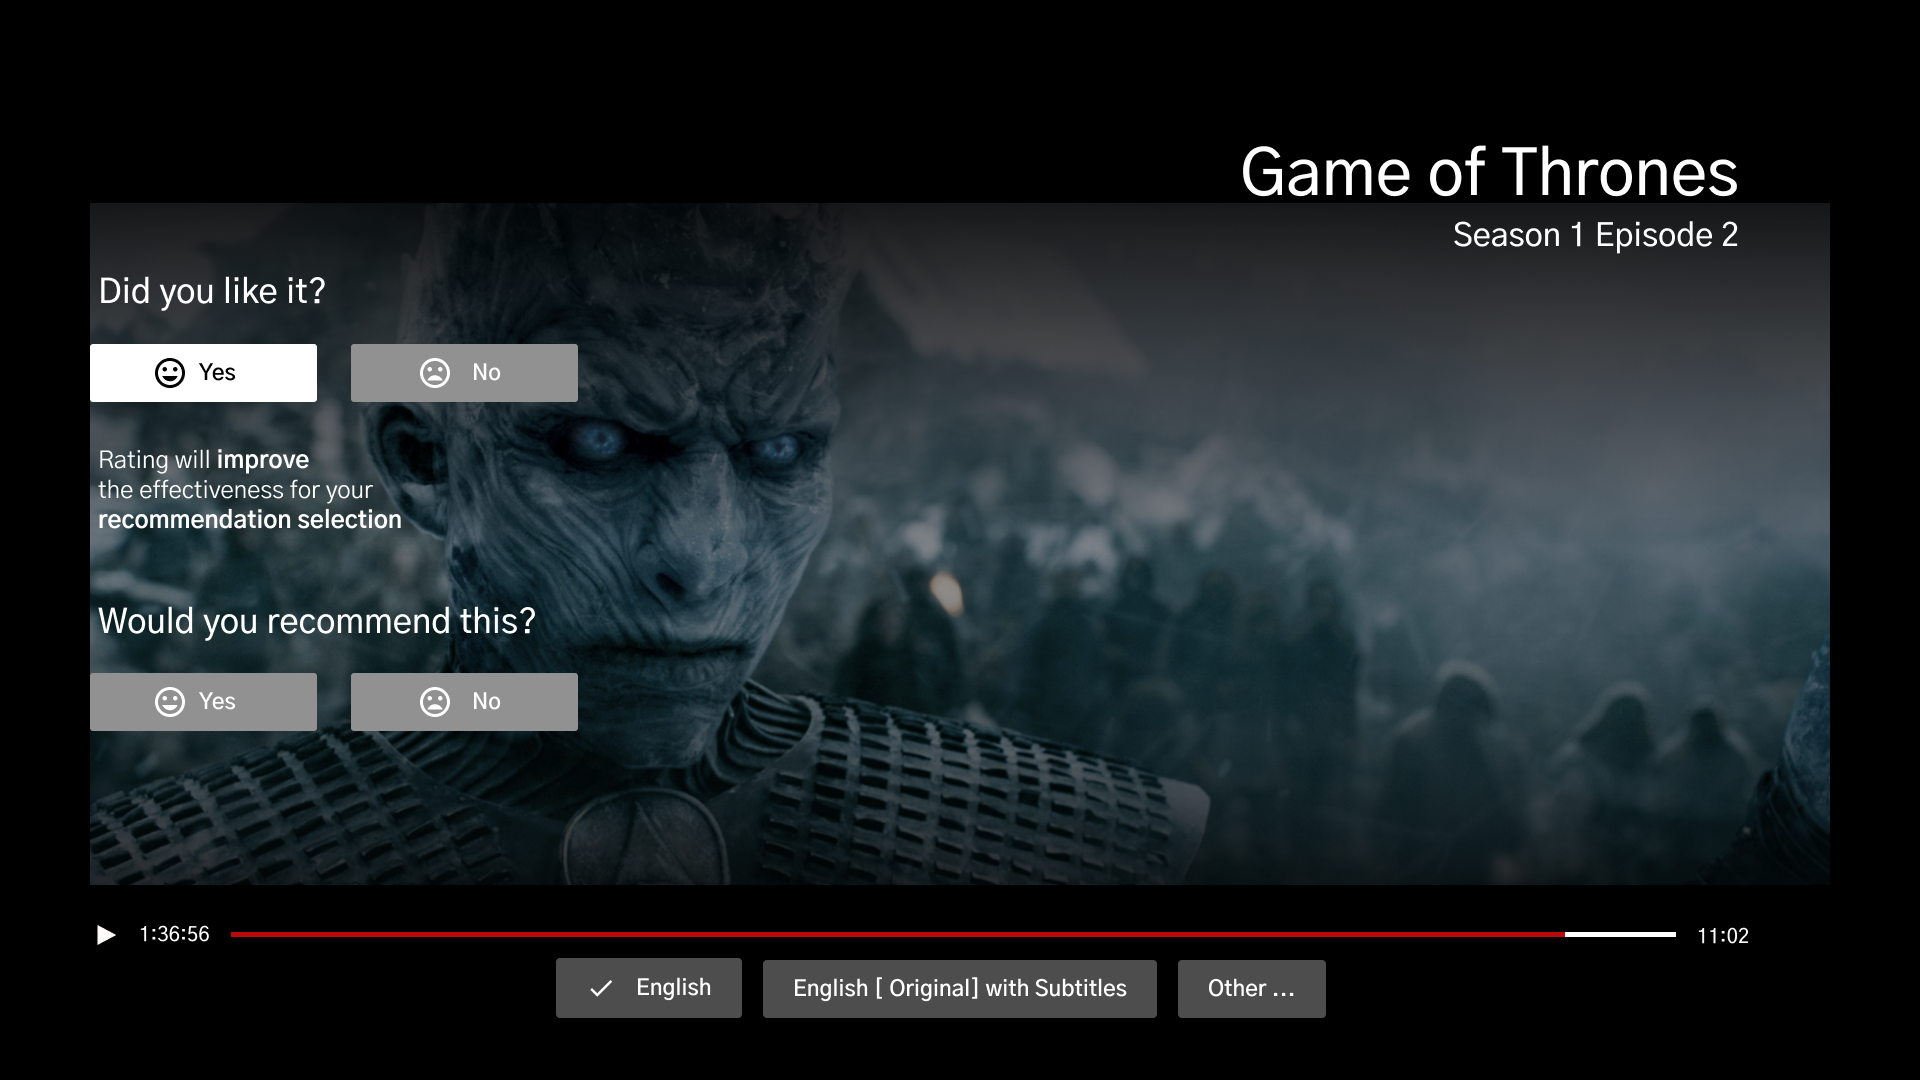Click the frowning face under 'Did you like it?'

[x=435, y=373]
